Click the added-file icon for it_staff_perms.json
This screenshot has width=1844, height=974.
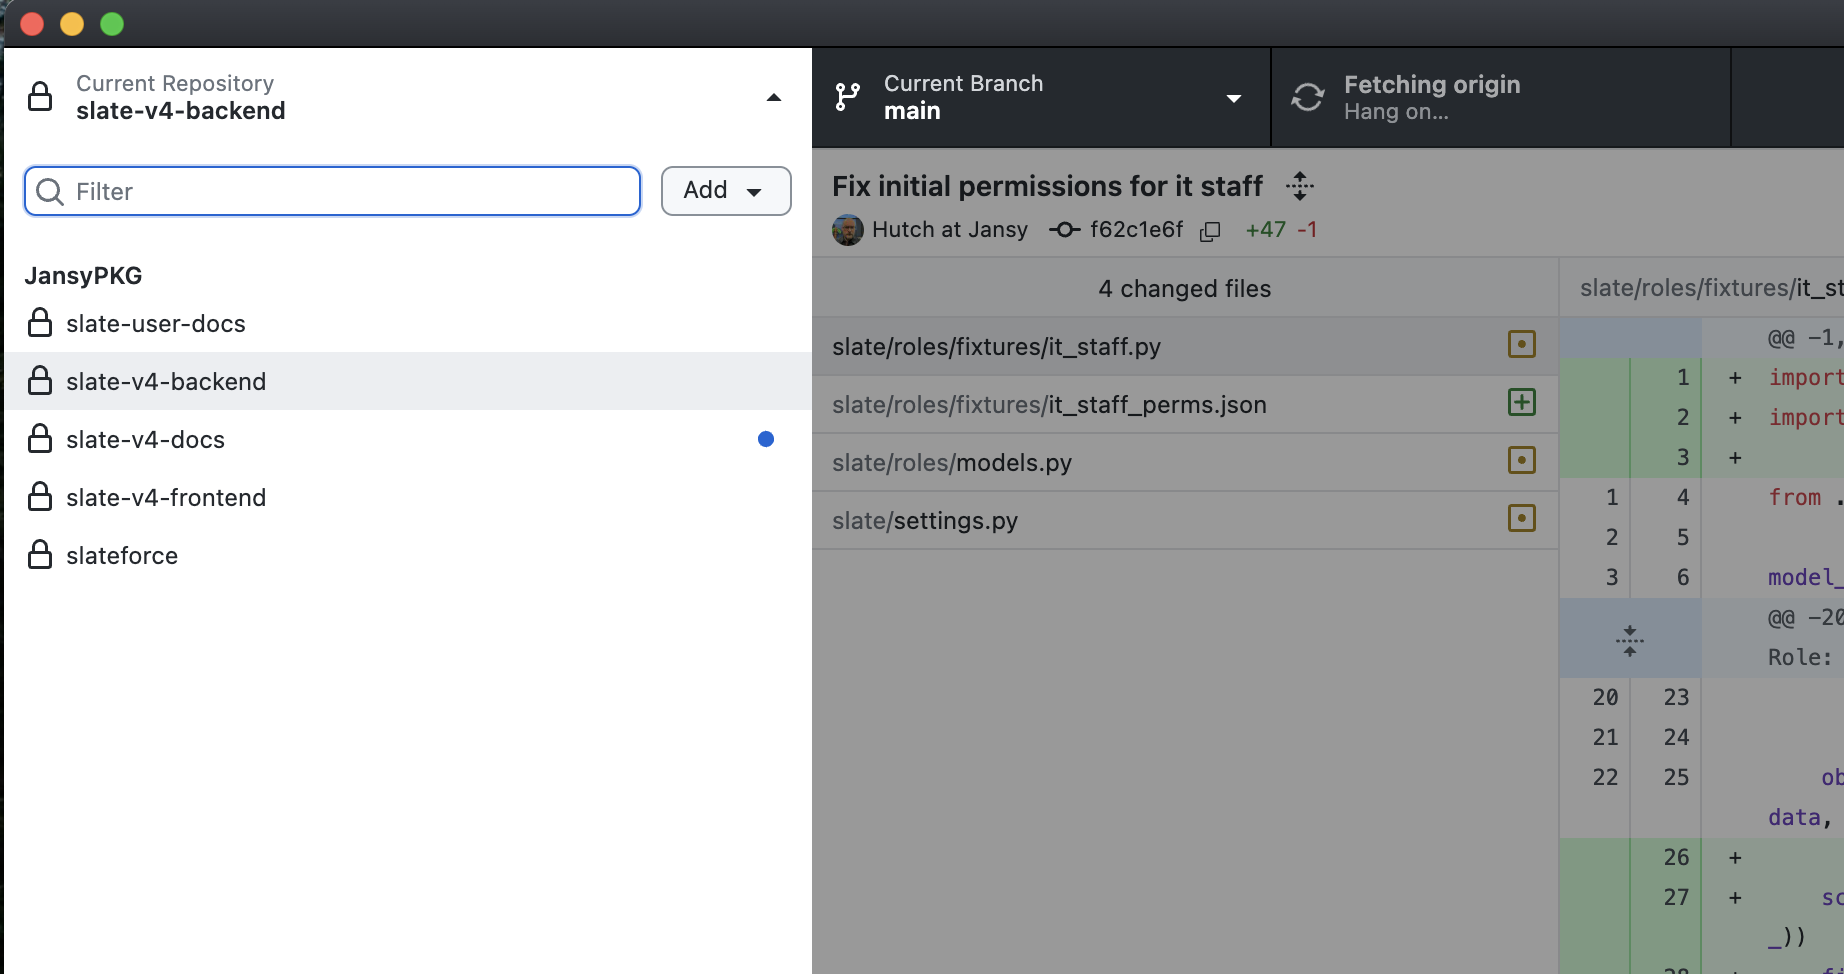click(x=1521, y=403)
